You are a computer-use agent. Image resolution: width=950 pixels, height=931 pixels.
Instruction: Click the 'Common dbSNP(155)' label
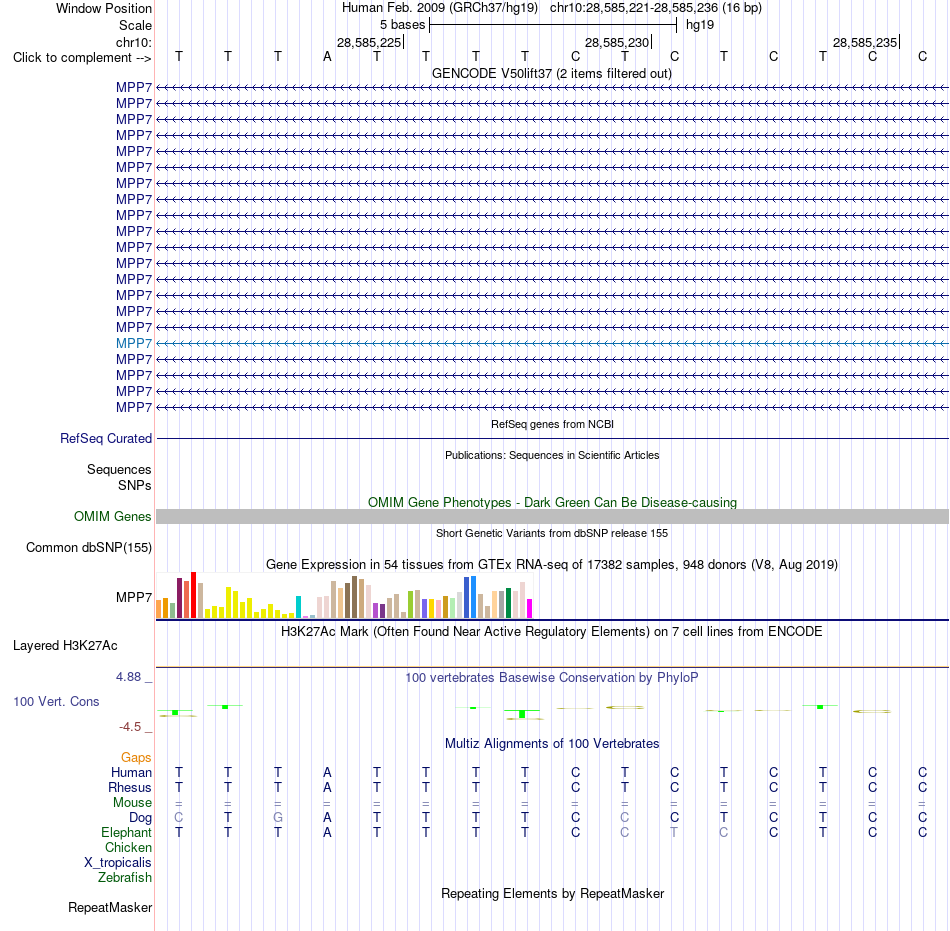88,548
